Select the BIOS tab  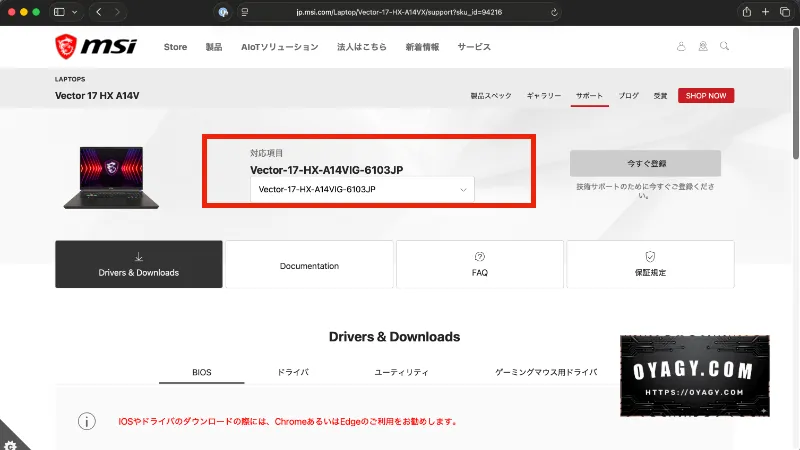pos(202,372)
